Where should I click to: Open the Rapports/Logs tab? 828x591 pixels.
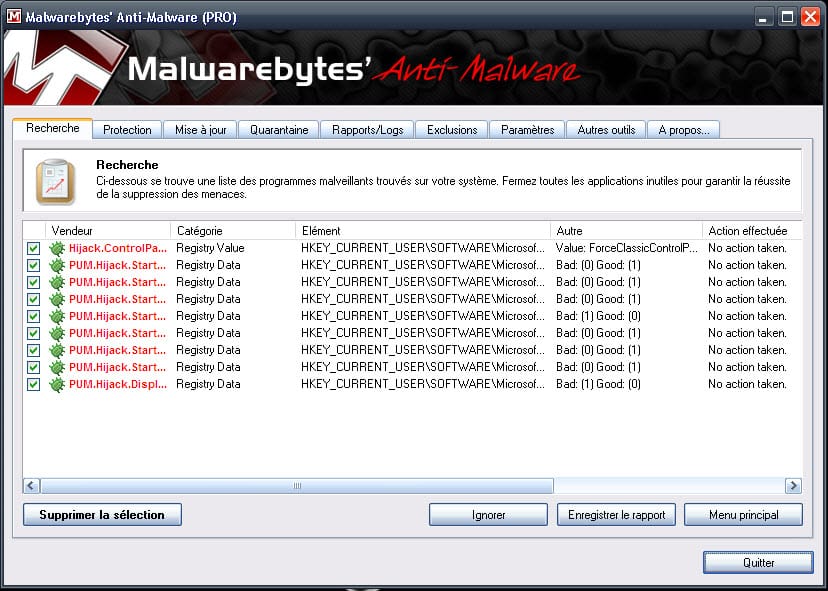click(x=368, y=130)
